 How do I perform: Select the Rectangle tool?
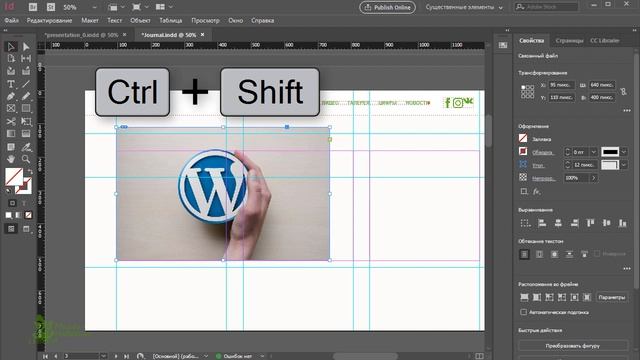26,109
